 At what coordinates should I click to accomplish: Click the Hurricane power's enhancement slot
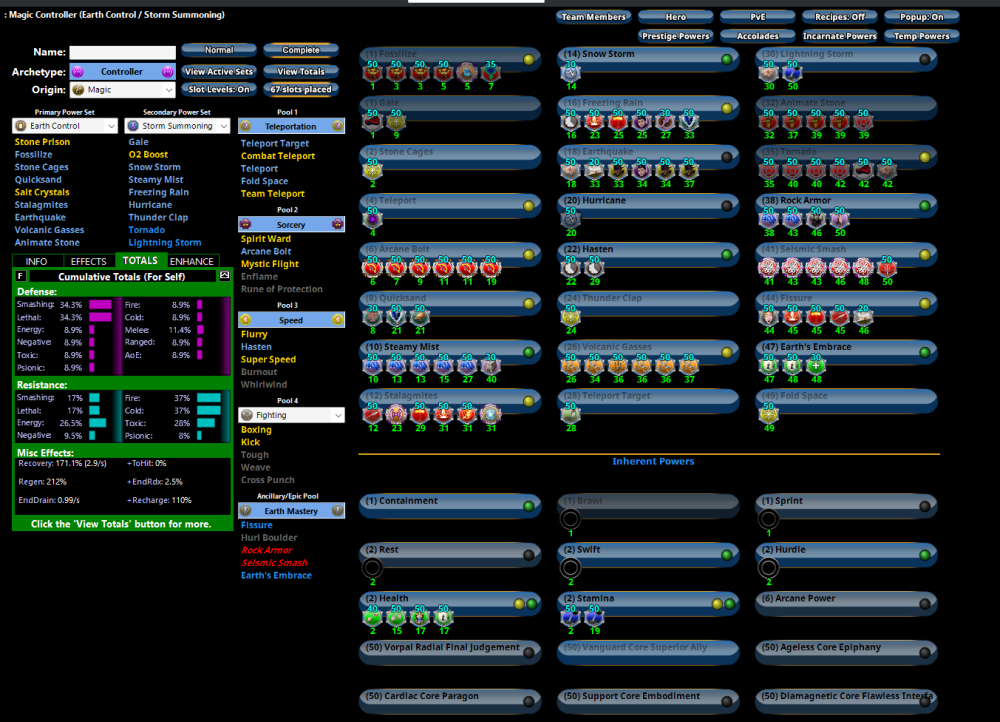[570, 219]
